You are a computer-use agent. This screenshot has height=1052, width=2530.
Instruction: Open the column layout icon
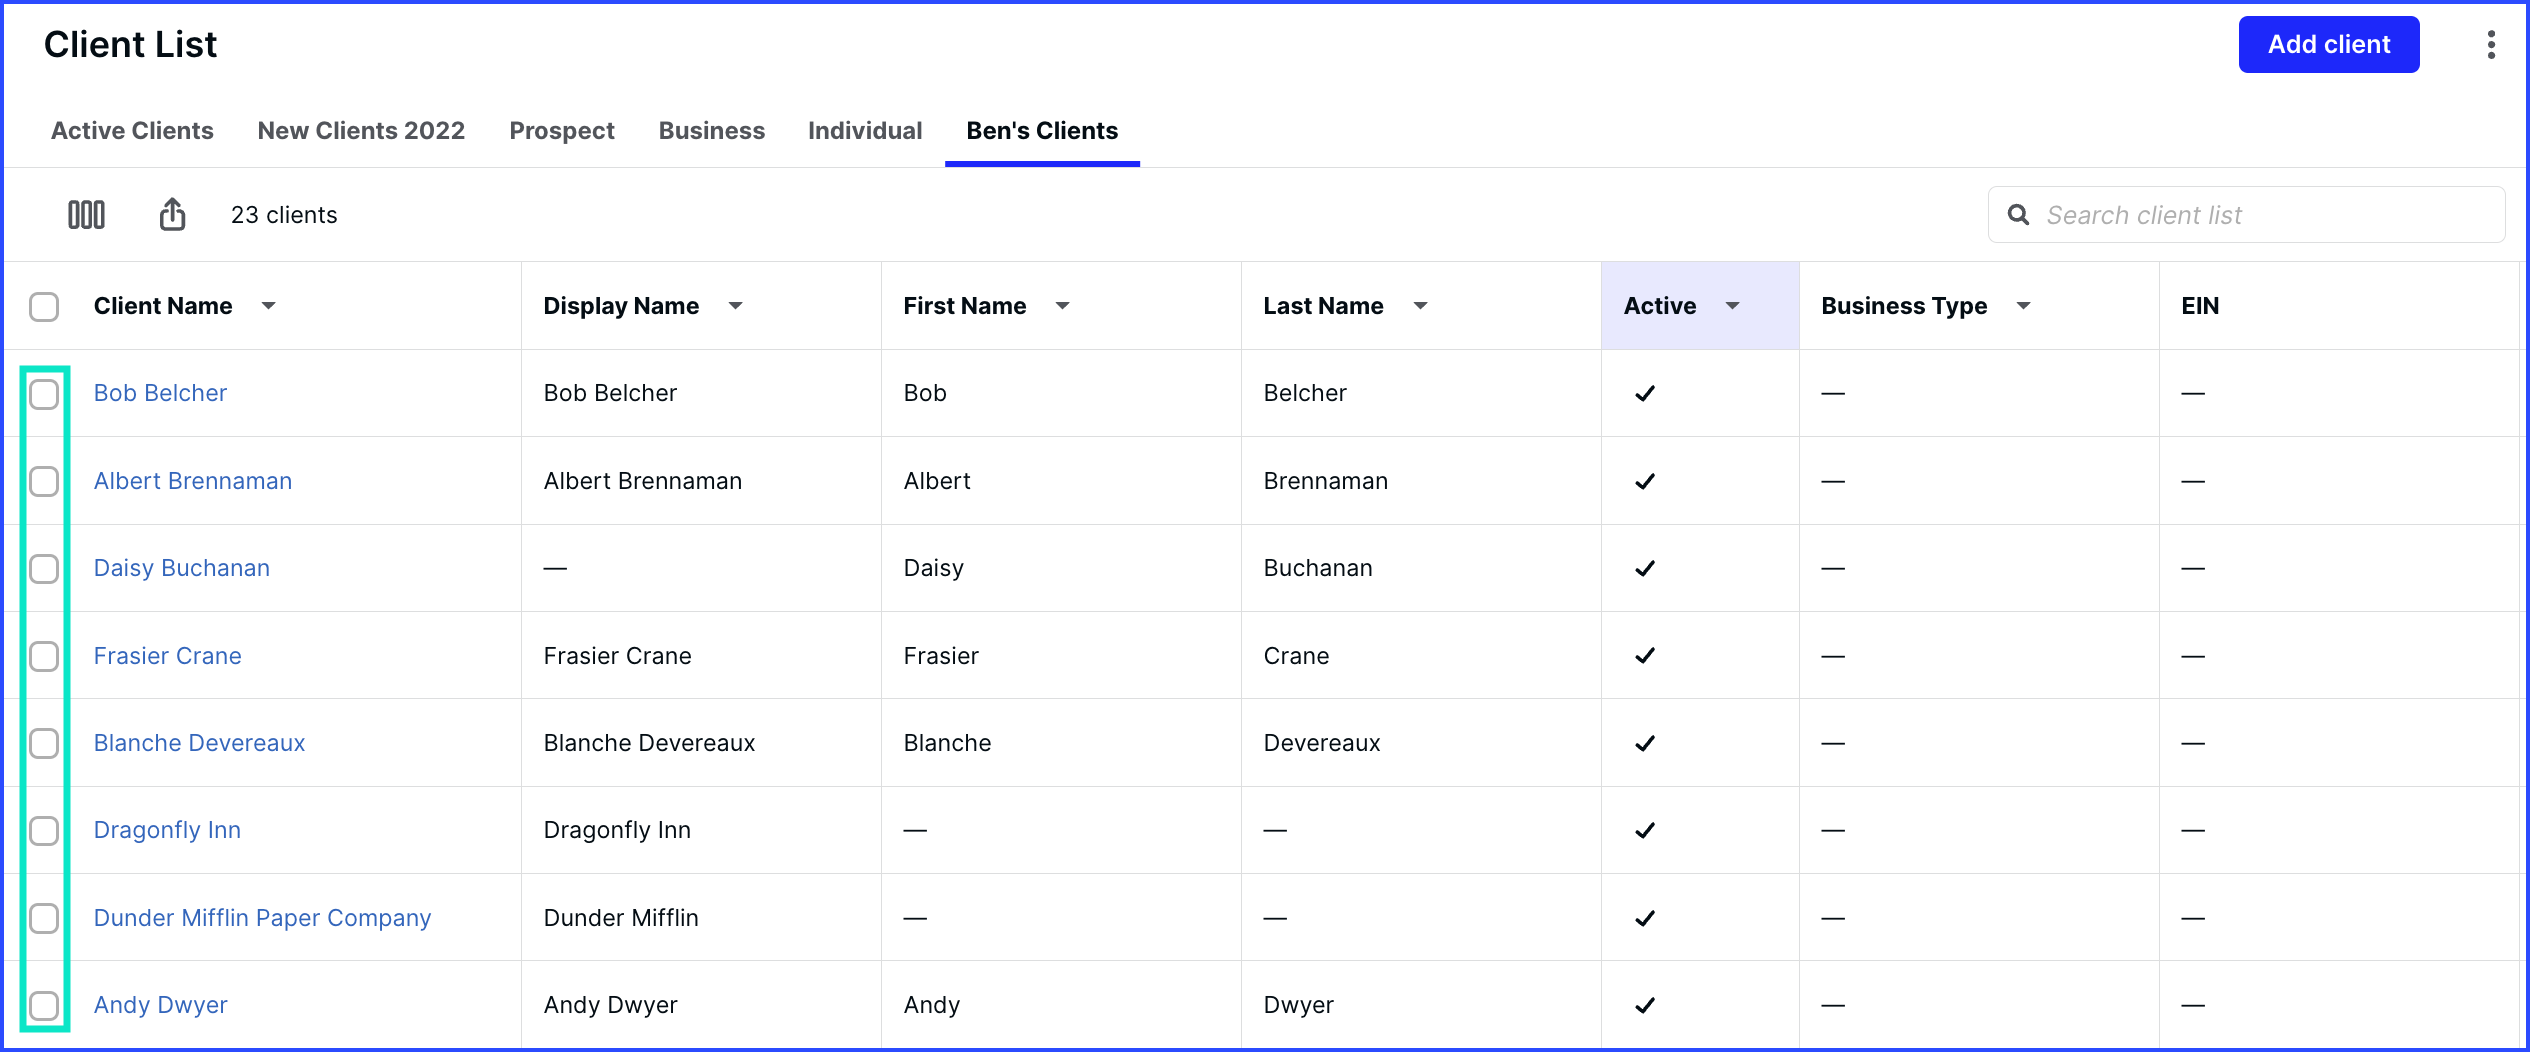[86, 215]
